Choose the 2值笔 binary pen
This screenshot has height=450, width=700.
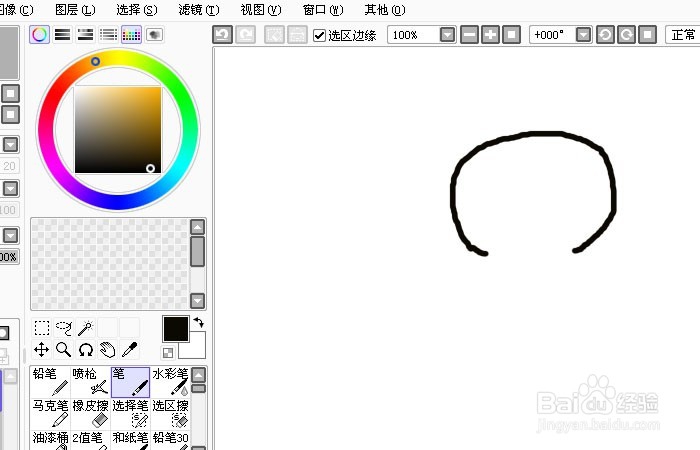point(90,440)
